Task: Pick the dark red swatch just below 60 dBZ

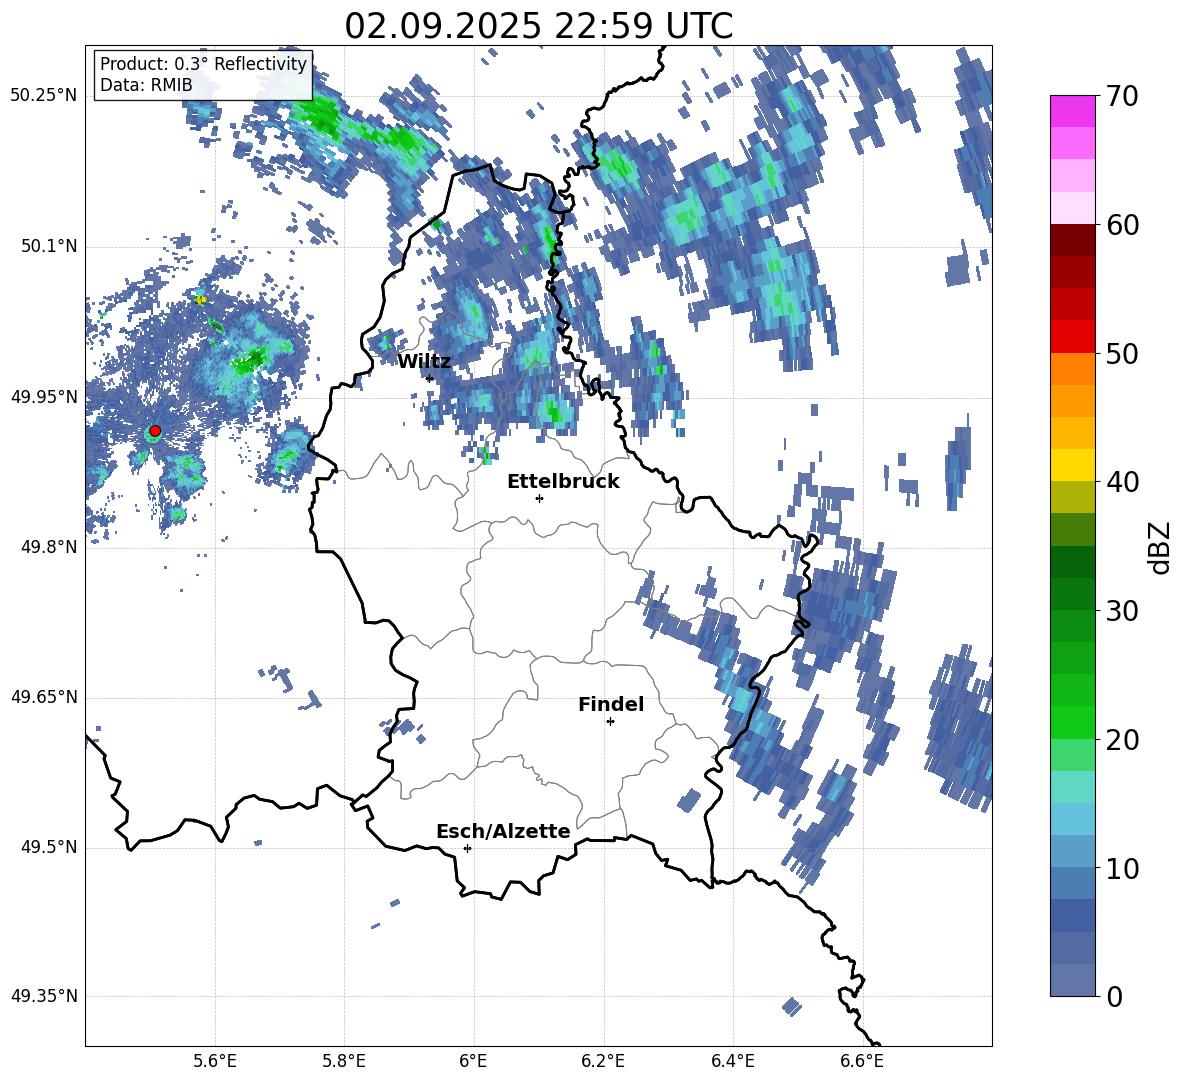Action: point(1072,241)
